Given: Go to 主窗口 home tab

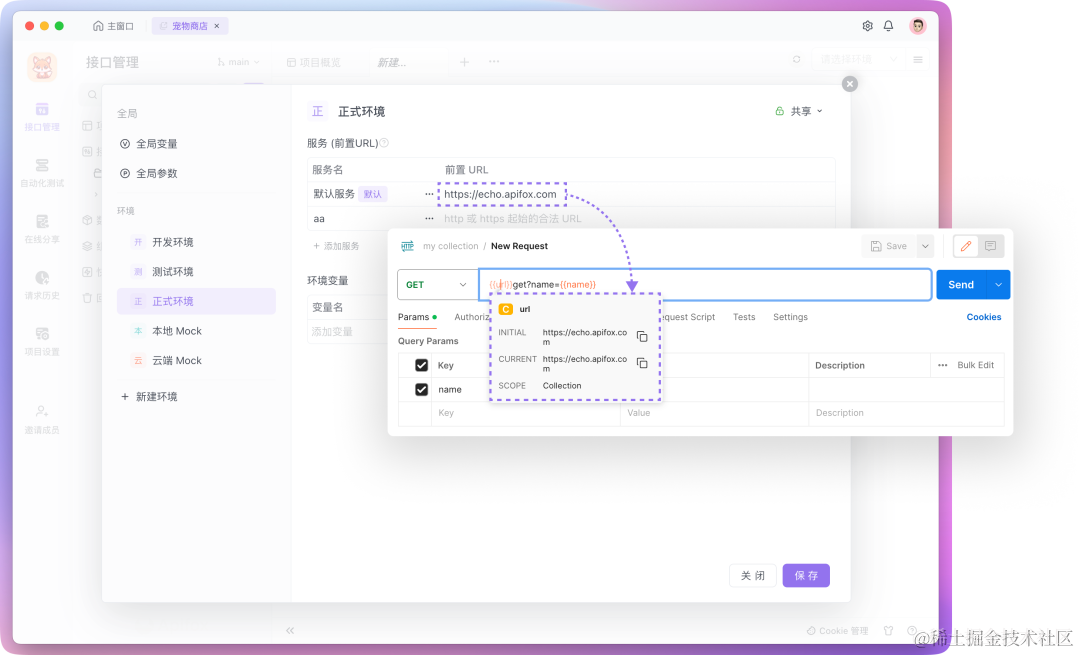Looking at the screenshot, I should pyautogui.click(x=114, y=26).
